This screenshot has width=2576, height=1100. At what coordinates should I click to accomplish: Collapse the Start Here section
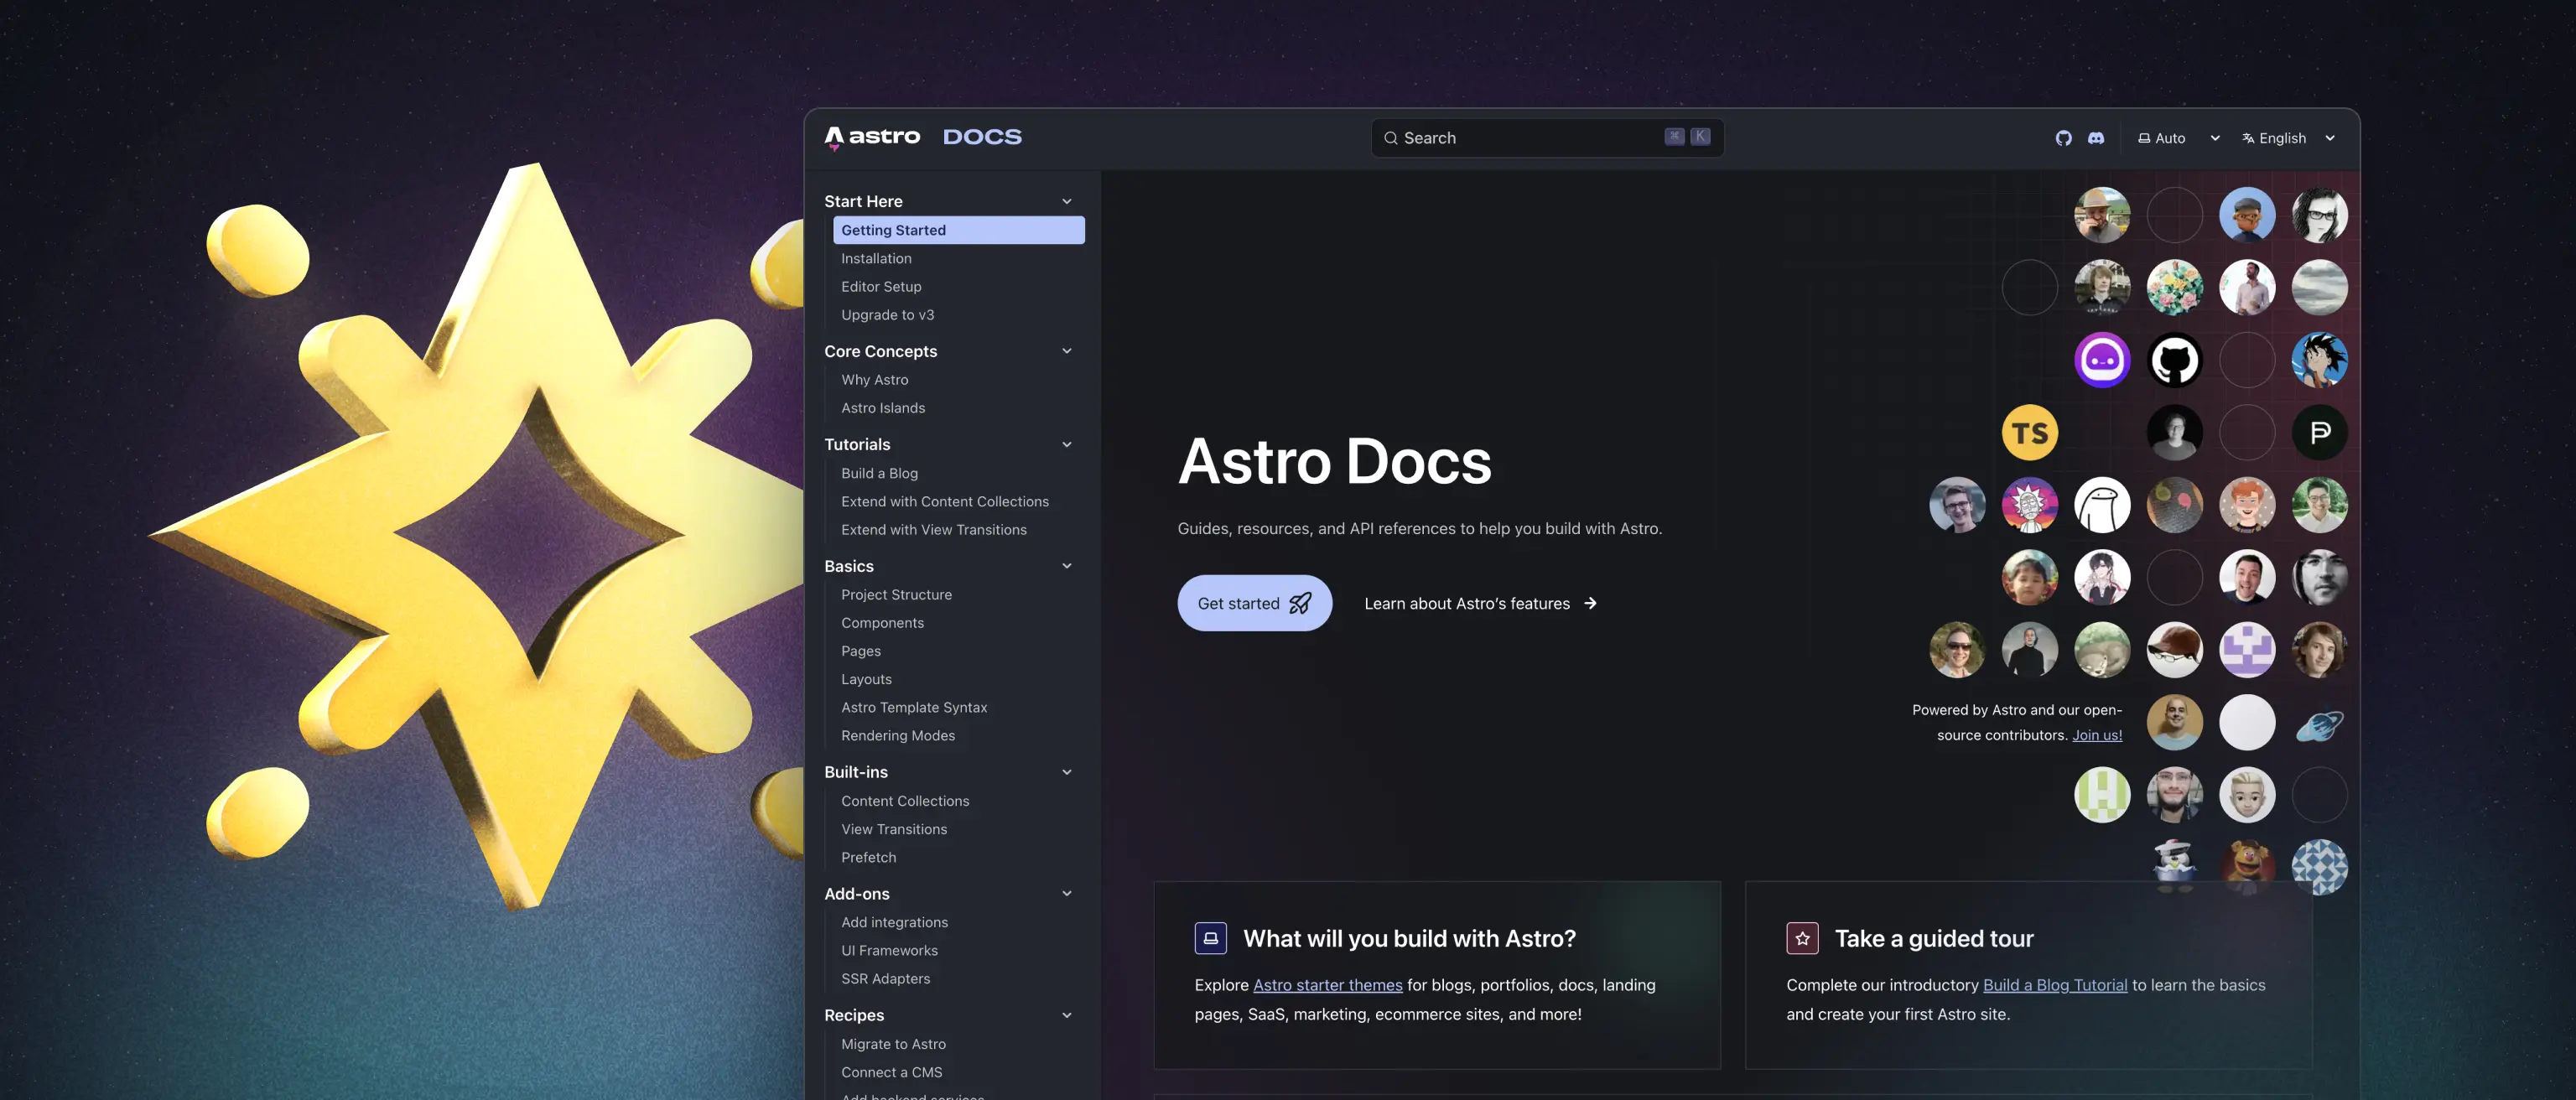point(1067,201)
